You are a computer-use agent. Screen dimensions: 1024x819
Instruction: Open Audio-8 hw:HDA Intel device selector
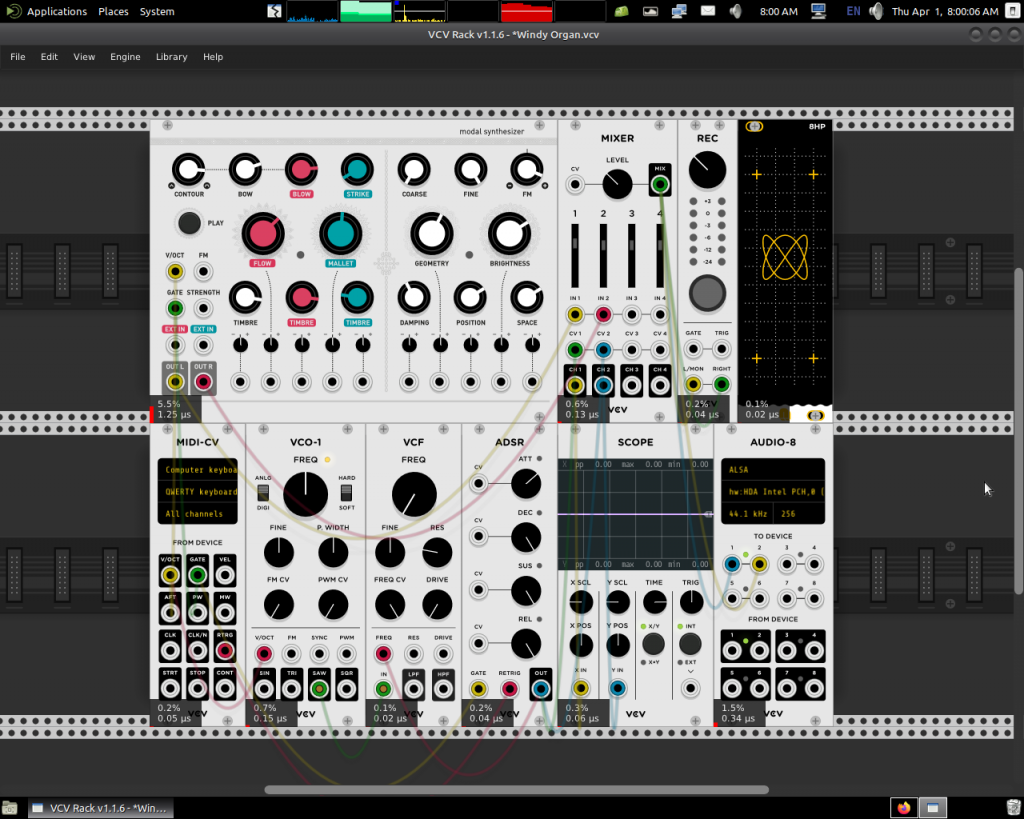(773, 492)
